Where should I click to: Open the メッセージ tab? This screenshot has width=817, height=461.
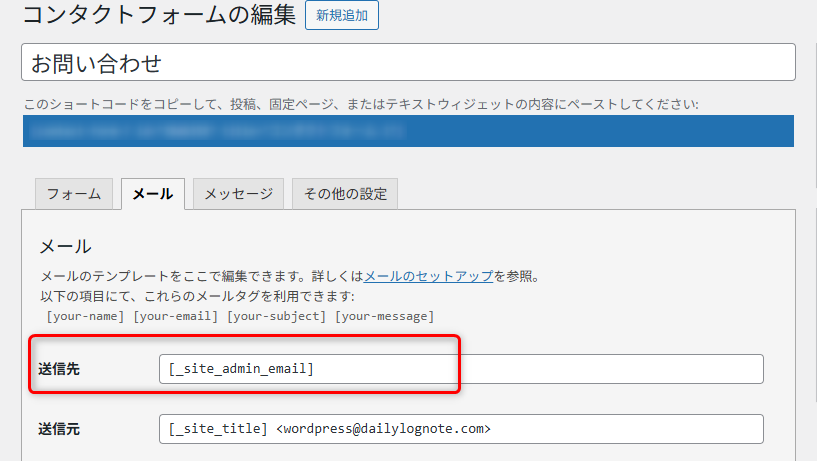point(239,194)
